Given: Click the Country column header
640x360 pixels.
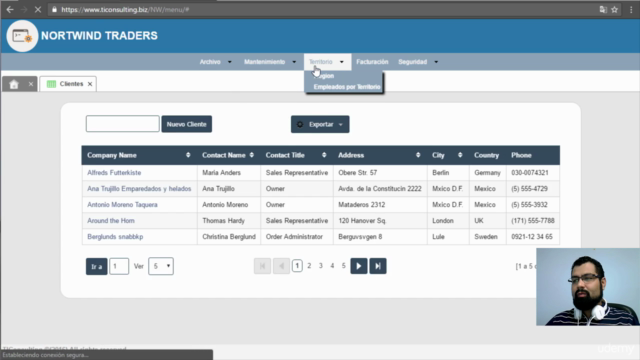Looking at the screenshot, I should coord(487,155).
